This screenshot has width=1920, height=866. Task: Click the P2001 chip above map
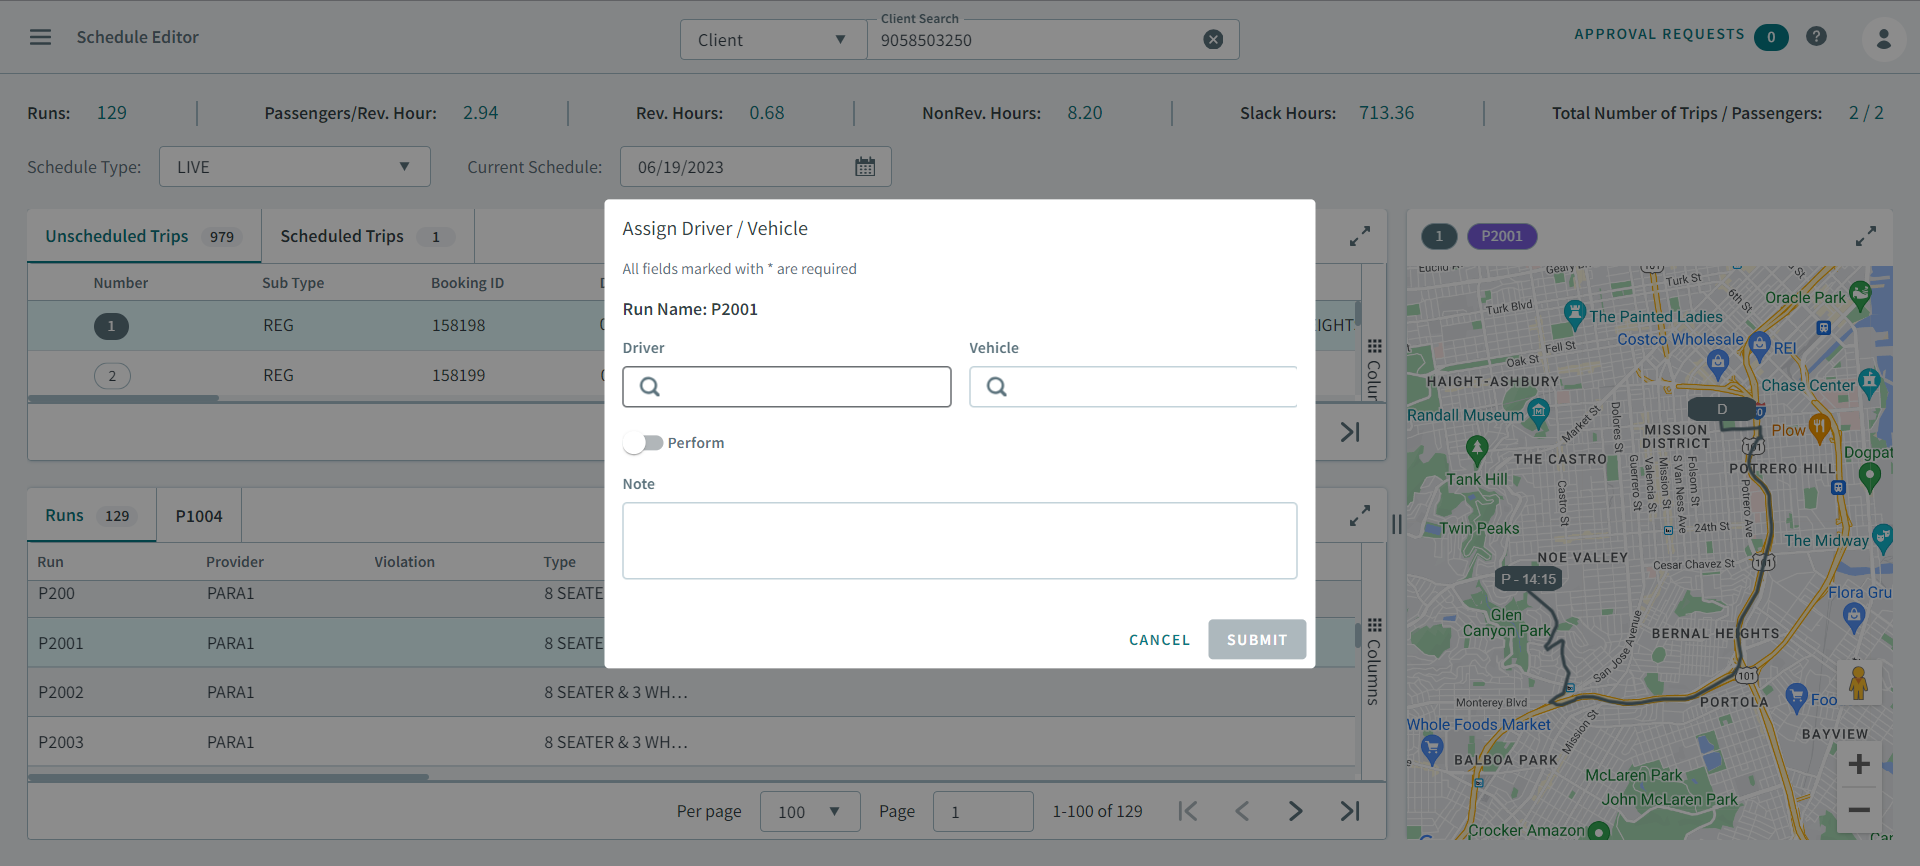click(1502, 237)
